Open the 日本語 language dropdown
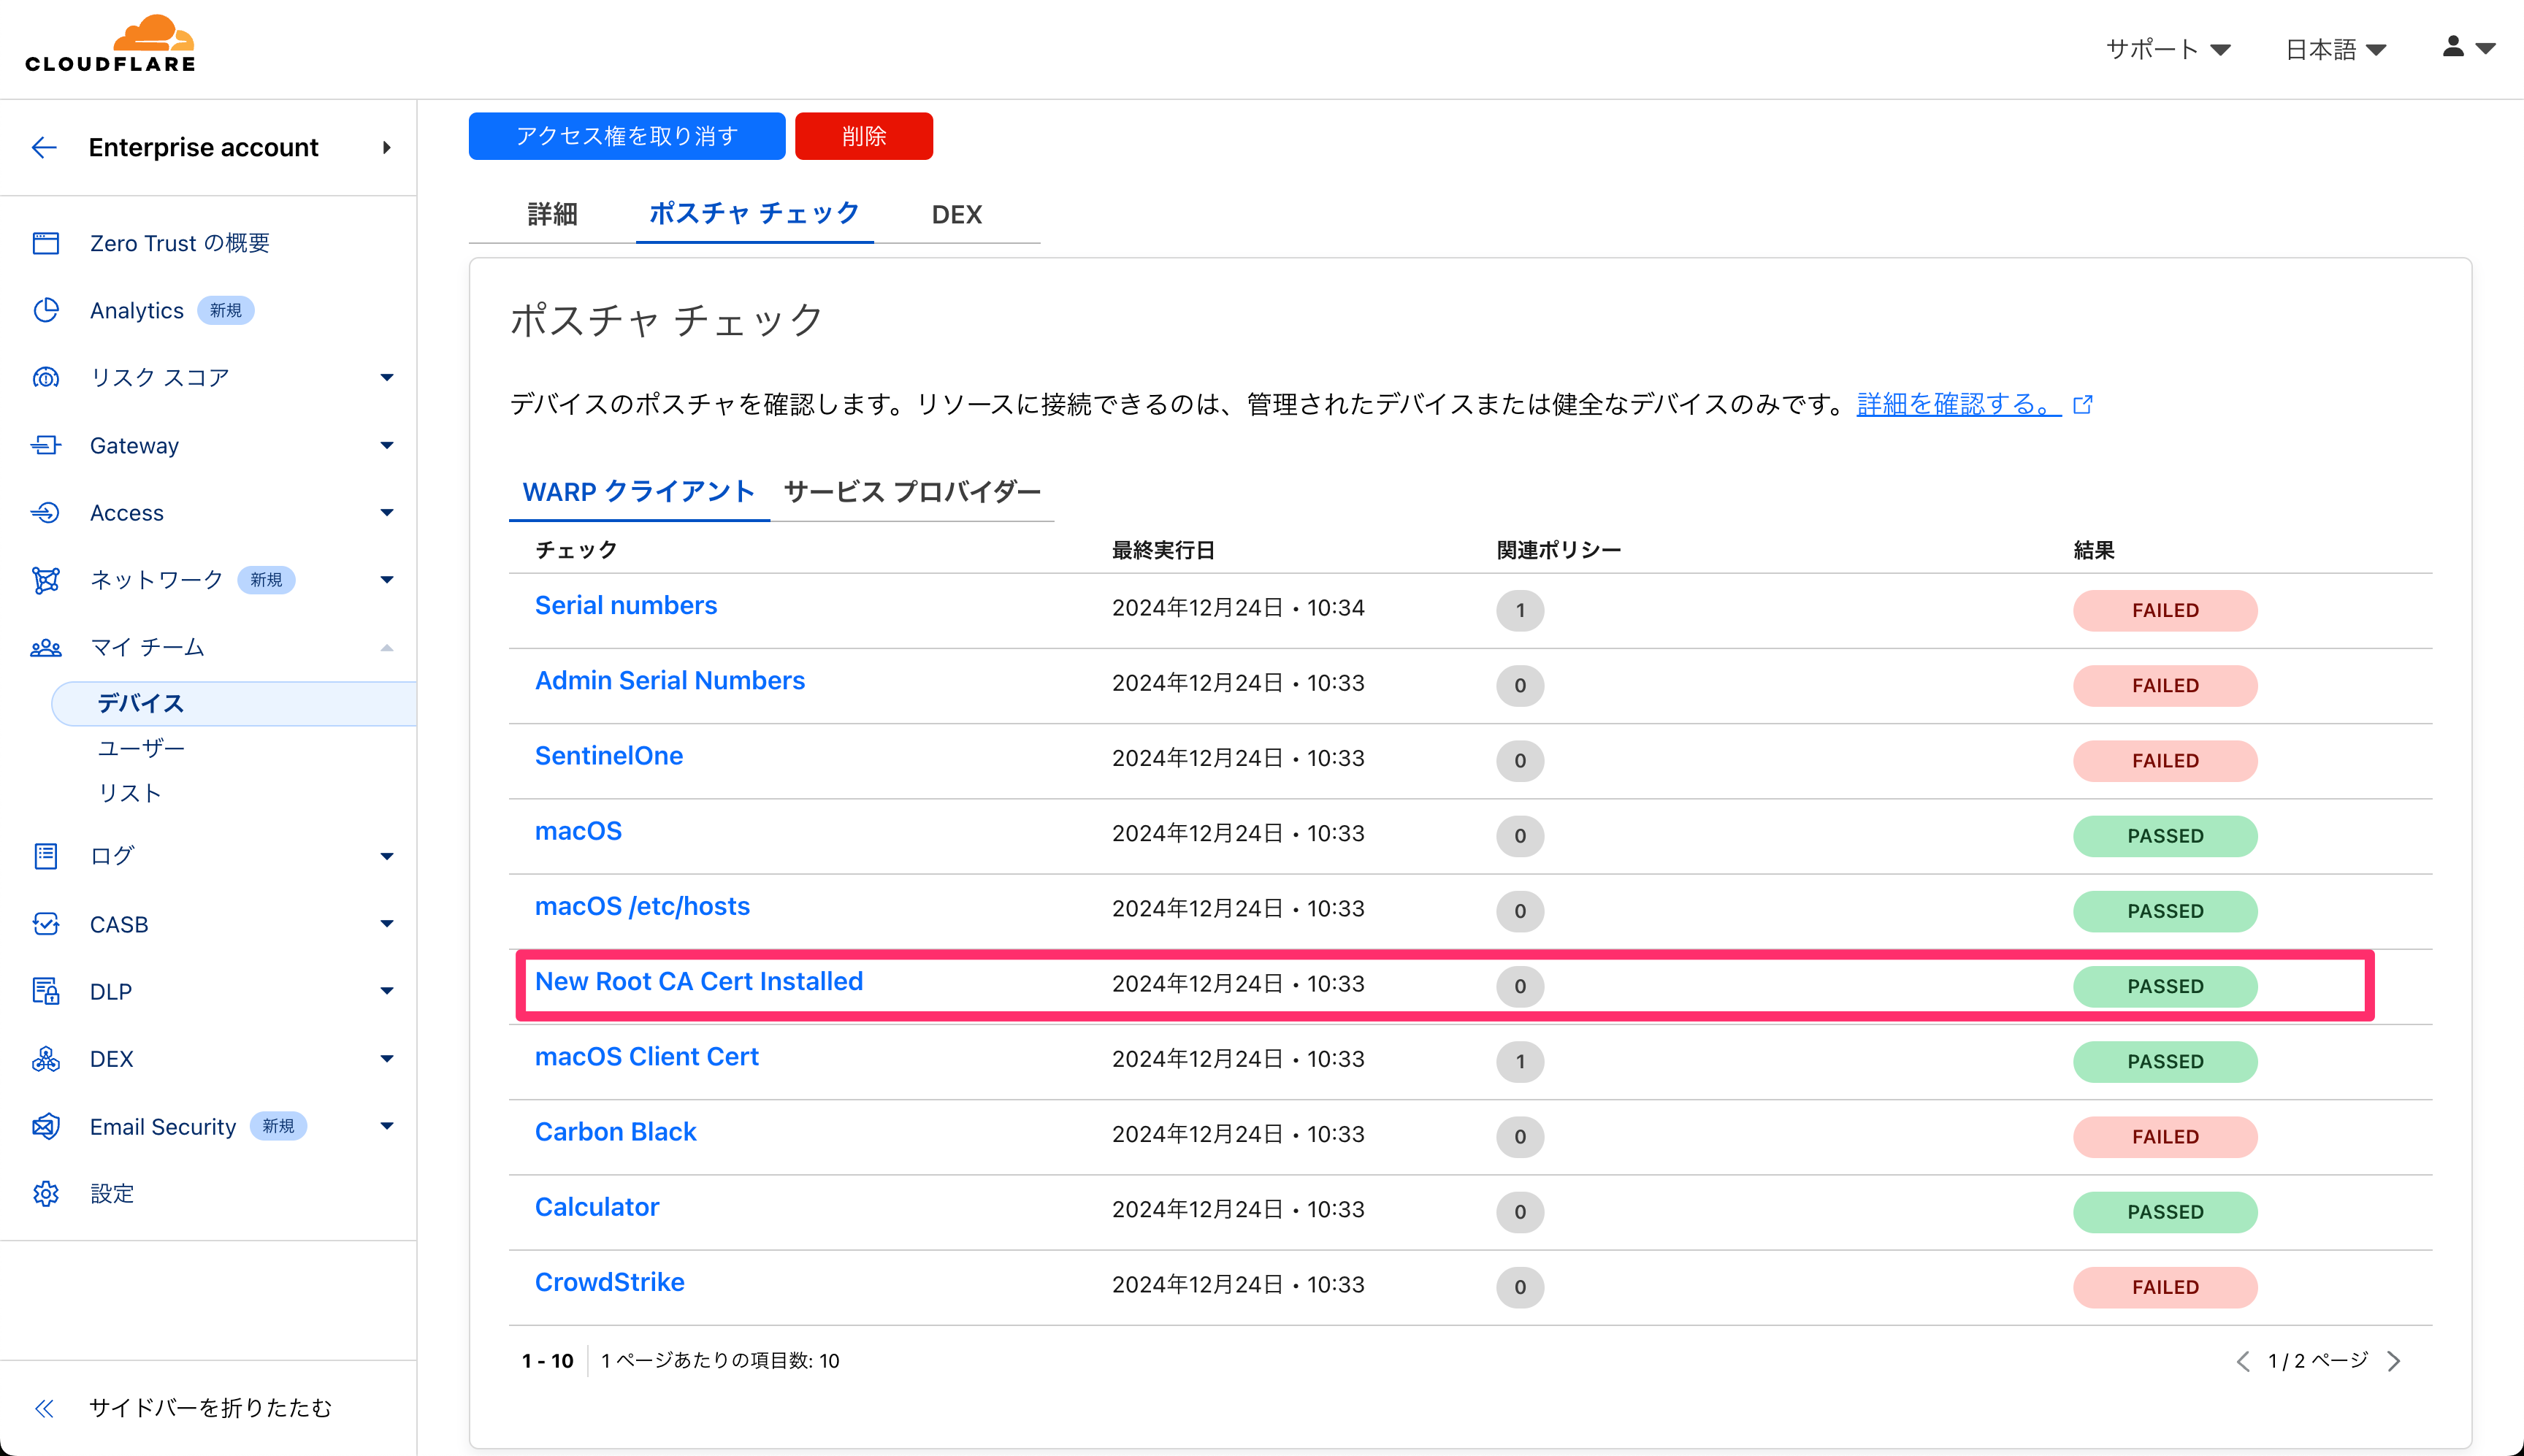The height and width of the screenshot is (1456, 2524). (x=2336, y=49)
